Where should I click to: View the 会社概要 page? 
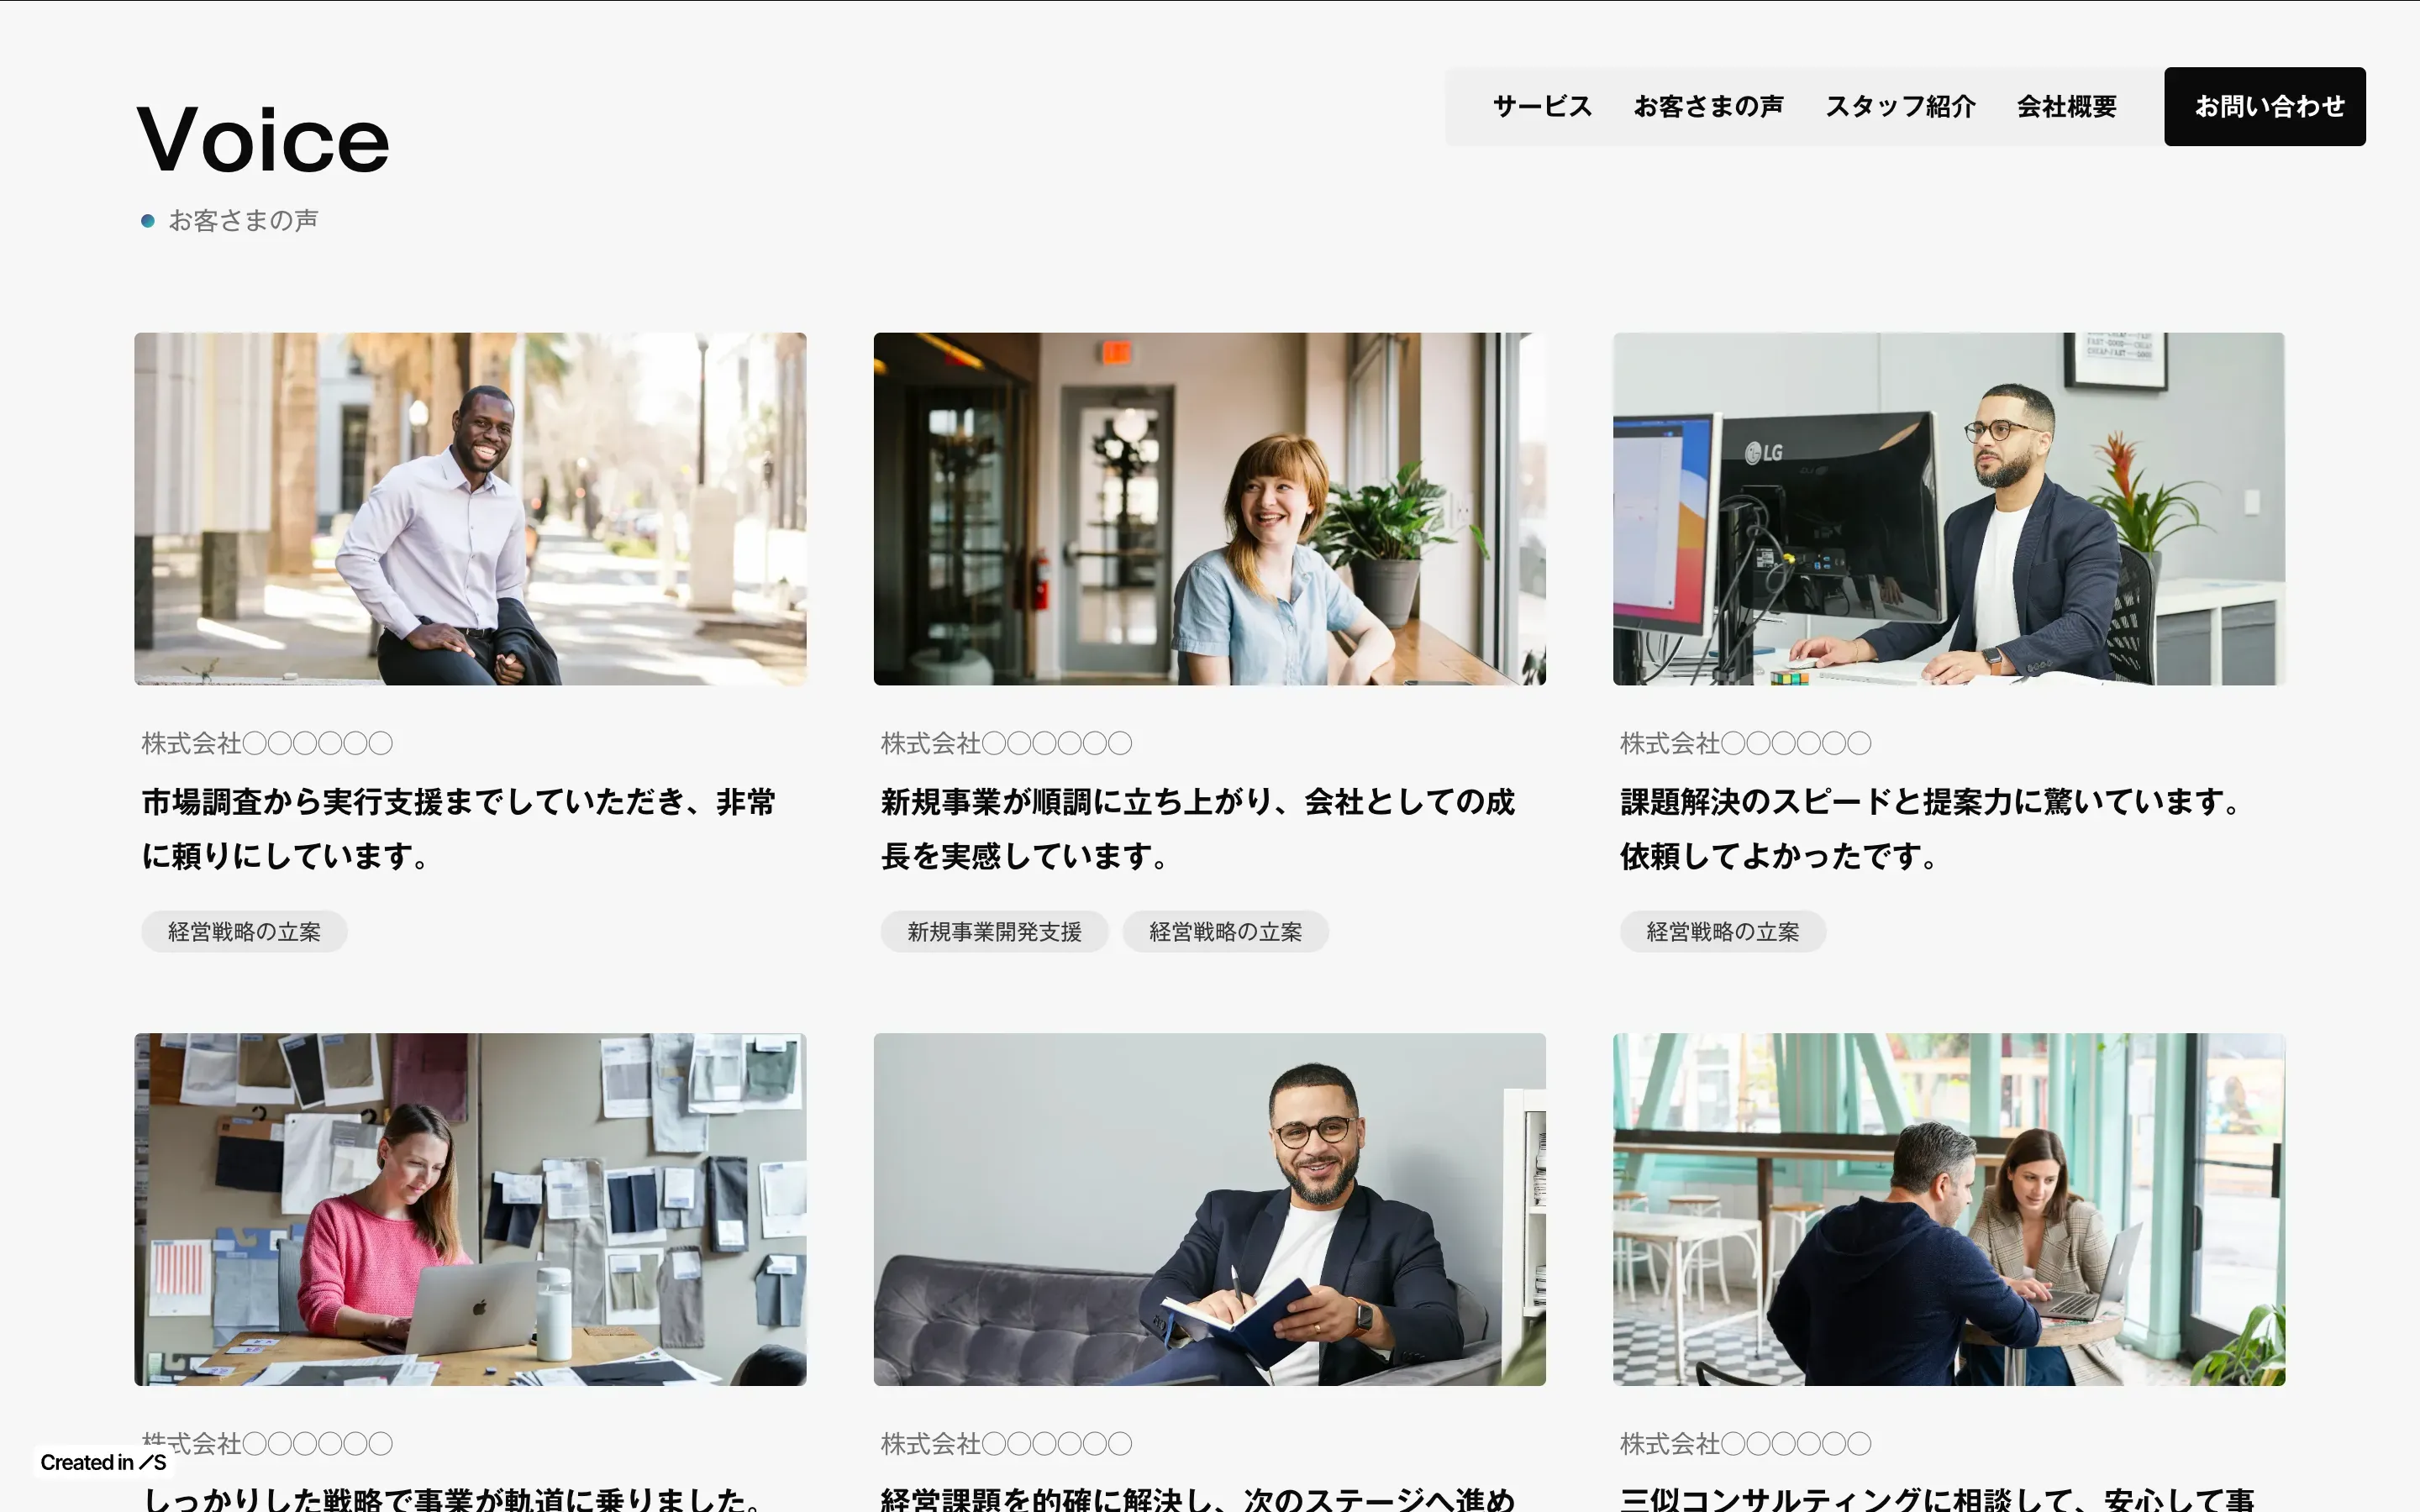[2065, 106]
